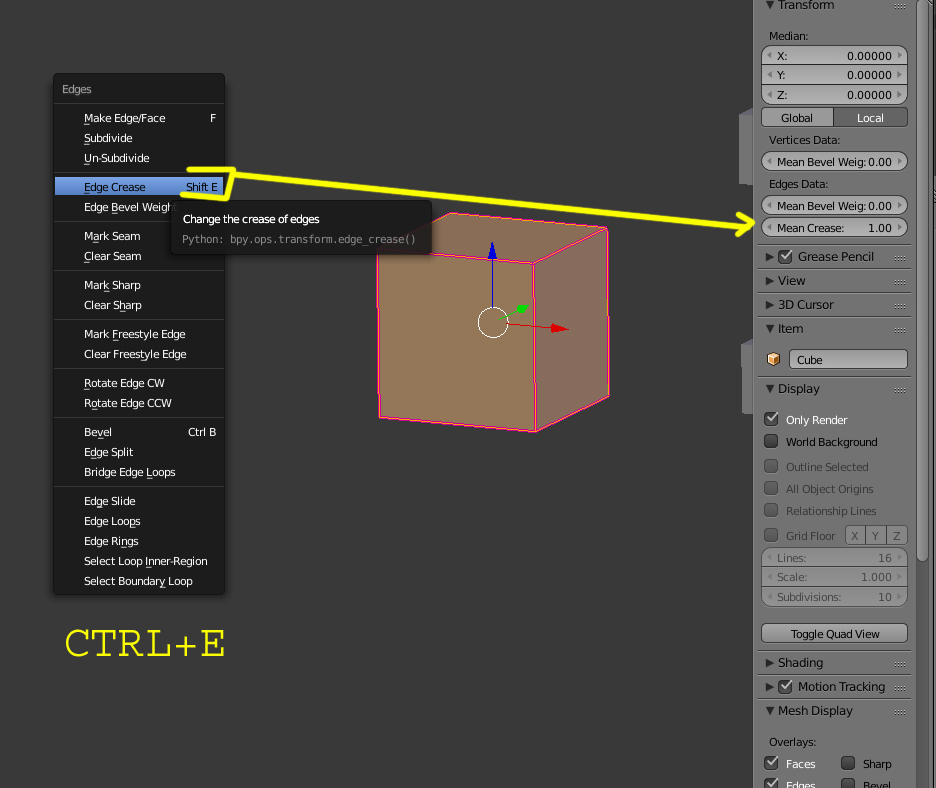This screenshot has width=936, height=788.
Task: Click the grid Lines value field
Action: (x=835, y=558)
